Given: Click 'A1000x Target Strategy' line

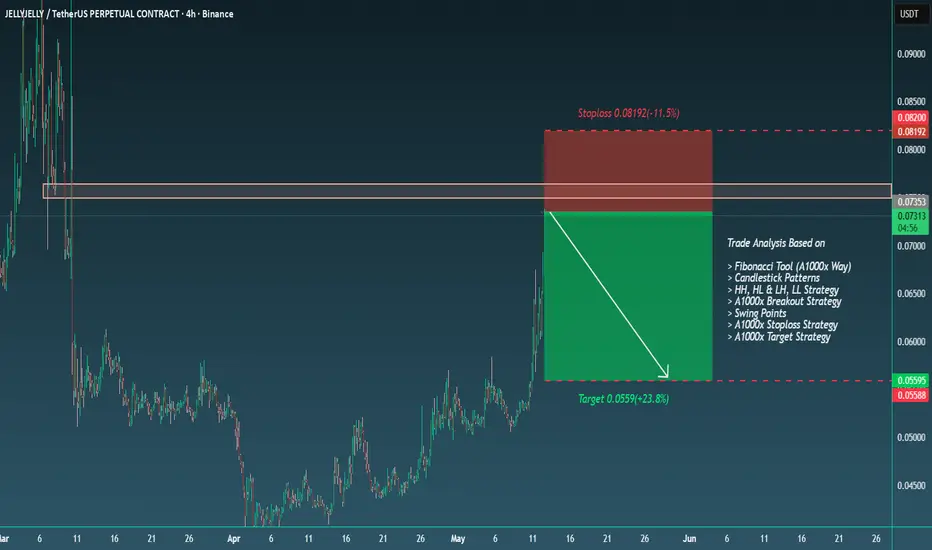Looking at the screenshot, I should 779,337.
